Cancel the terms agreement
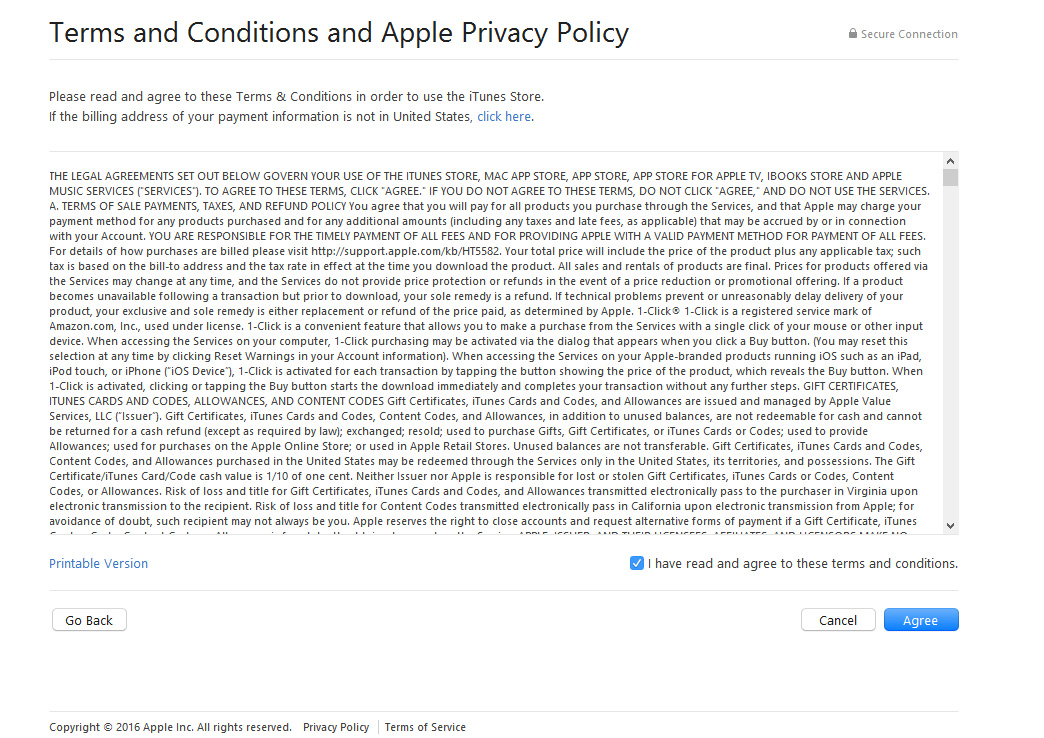The width and height of the screenshot is (1044, 738). point(838,620)
